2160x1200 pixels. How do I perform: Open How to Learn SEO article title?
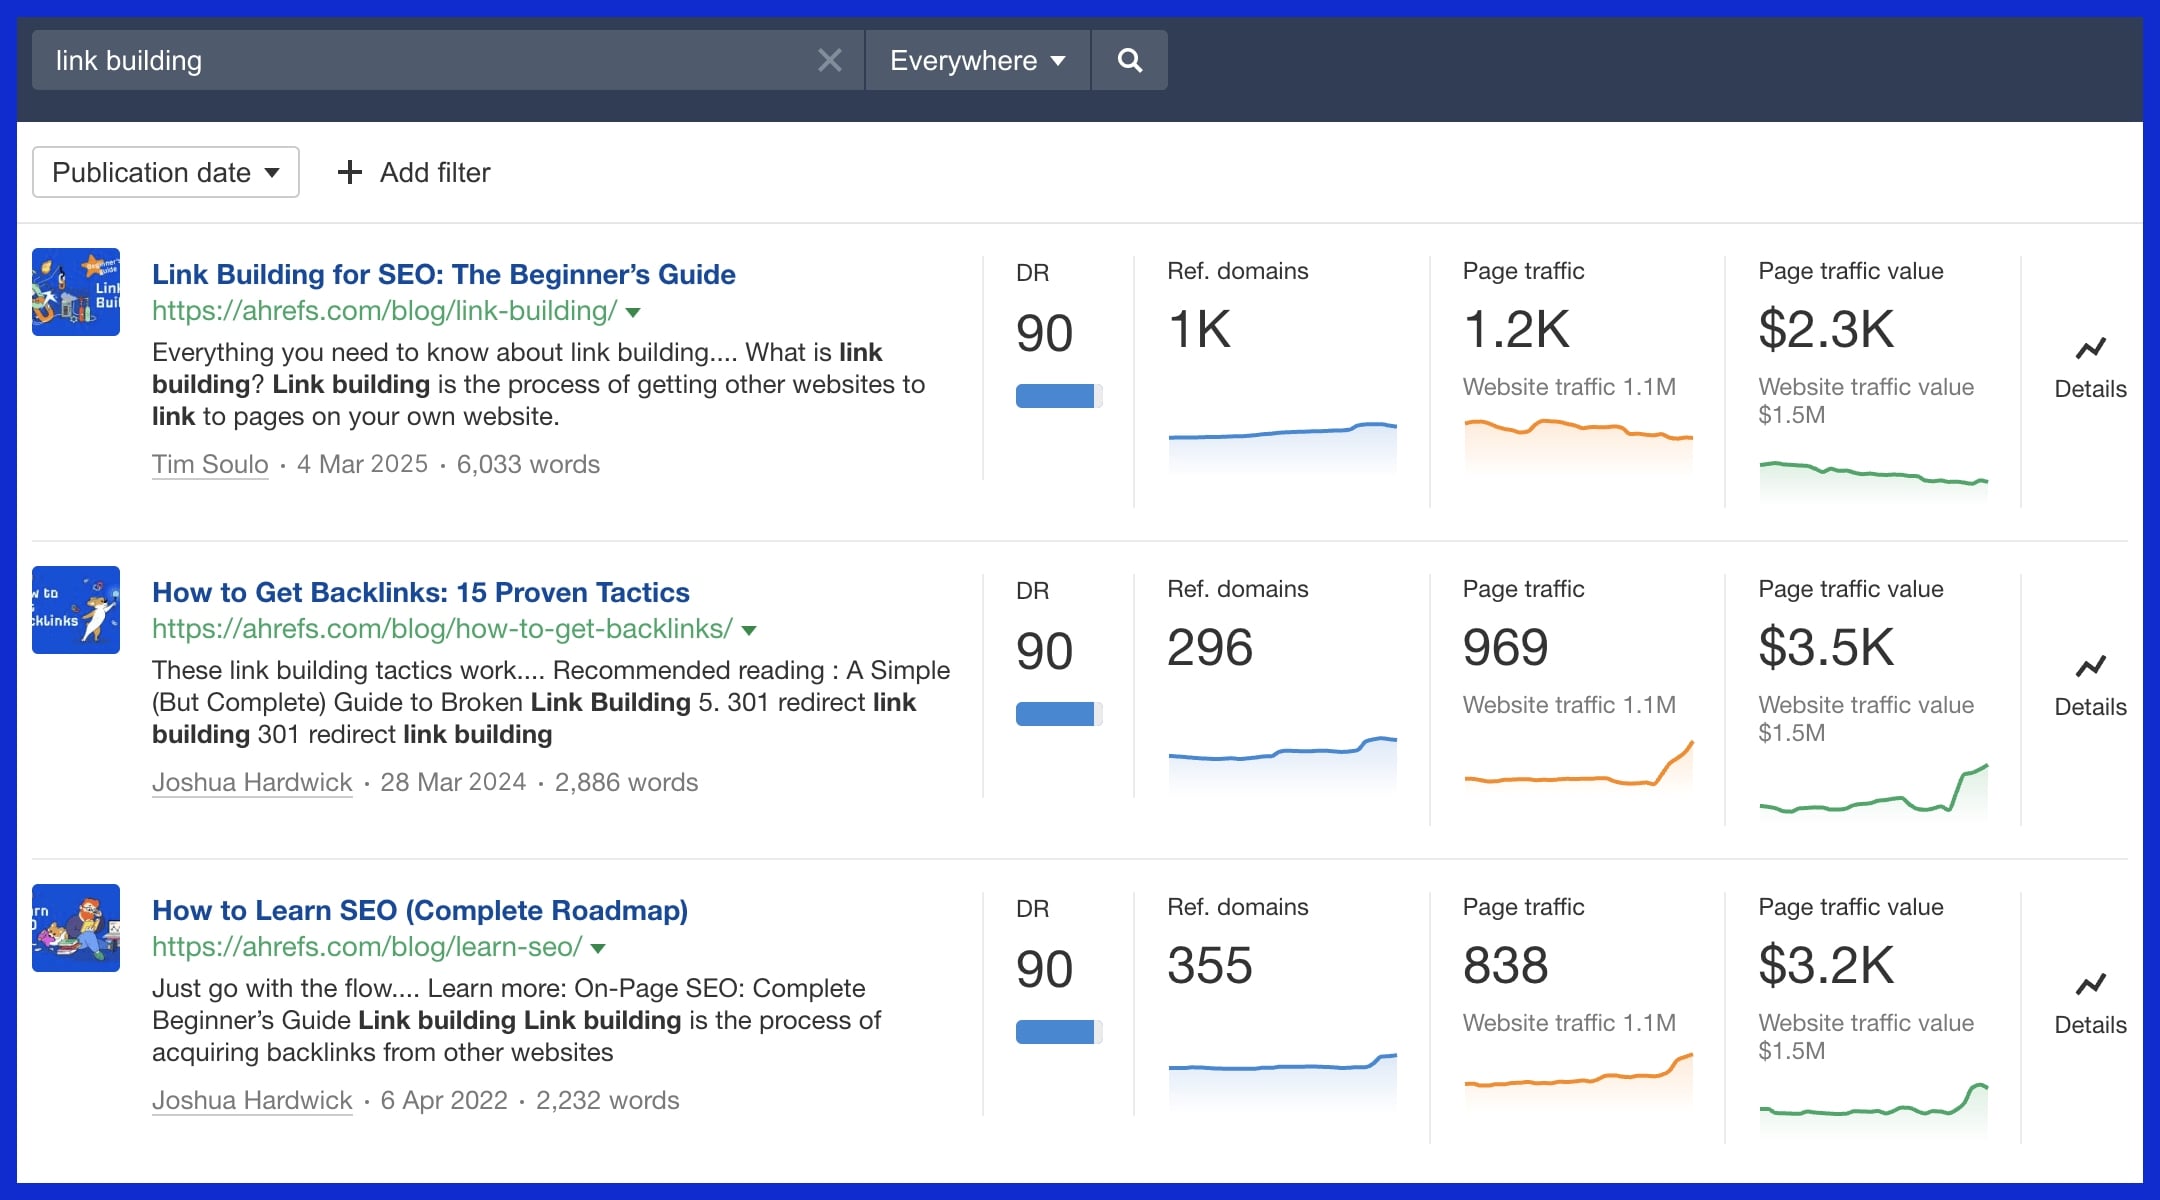coord(420,910)
